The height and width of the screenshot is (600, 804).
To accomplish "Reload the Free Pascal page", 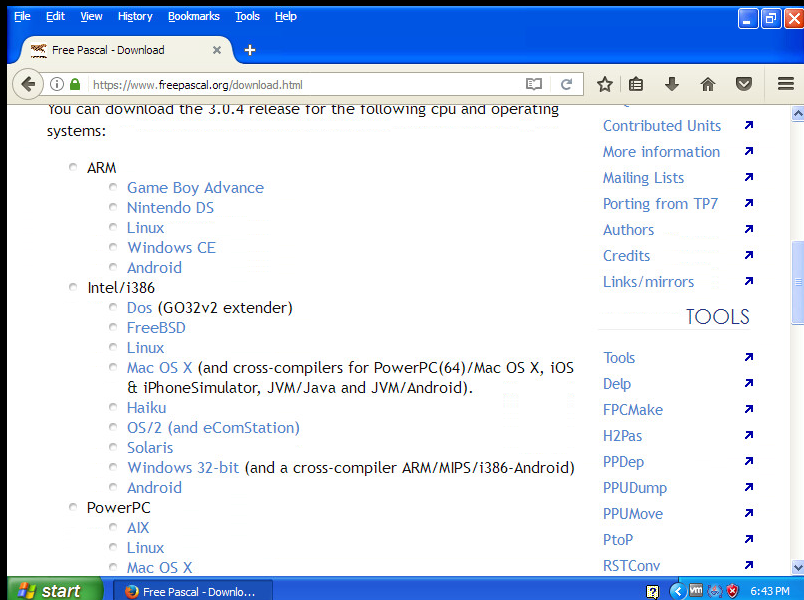I will [x=566, y=84].
